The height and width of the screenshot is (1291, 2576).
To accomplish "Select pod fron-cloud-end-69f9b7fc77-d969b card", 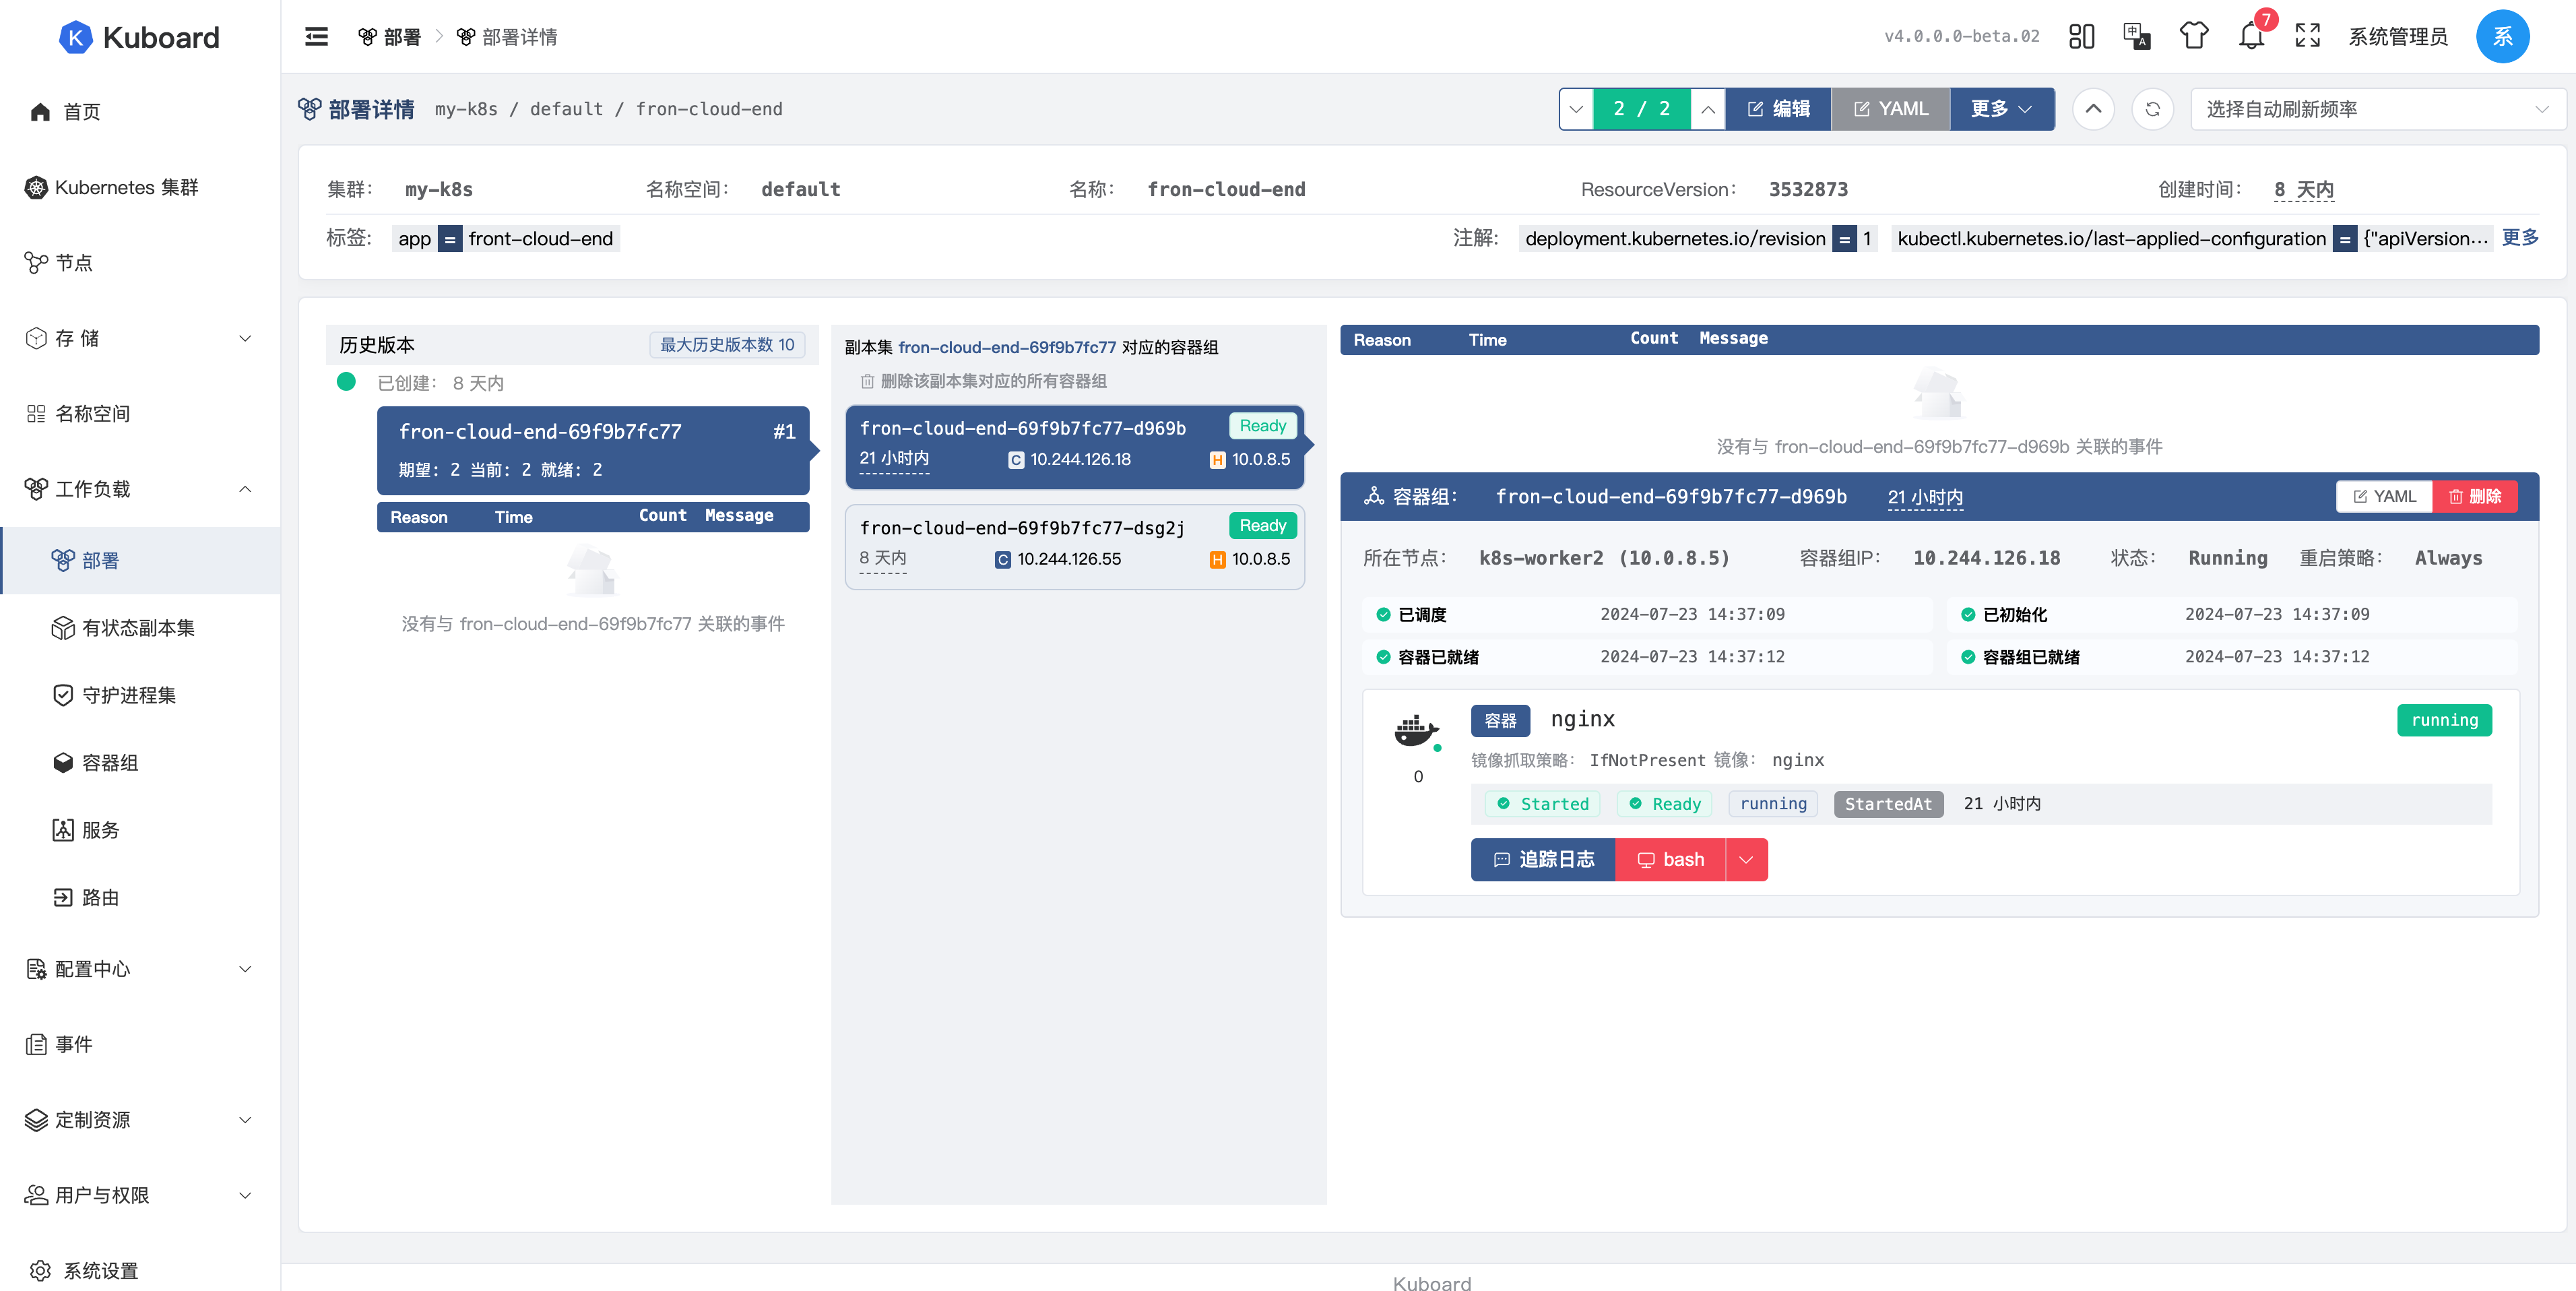I will (x=1075, y=446).
